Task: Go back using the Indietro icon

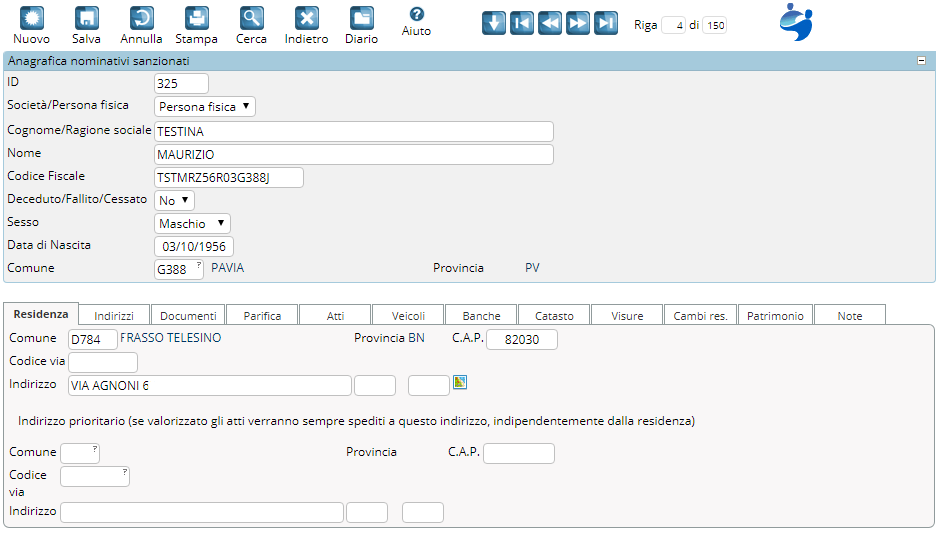Action: tap(307, 19)
